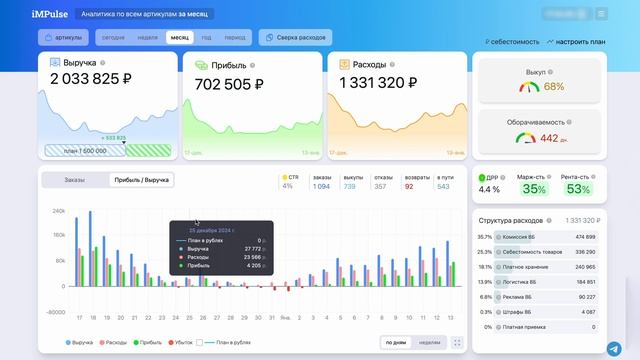The height and width of the screenshot is (360, 640).
Task: Select the период custom range tab
Action: coord(235,38)
